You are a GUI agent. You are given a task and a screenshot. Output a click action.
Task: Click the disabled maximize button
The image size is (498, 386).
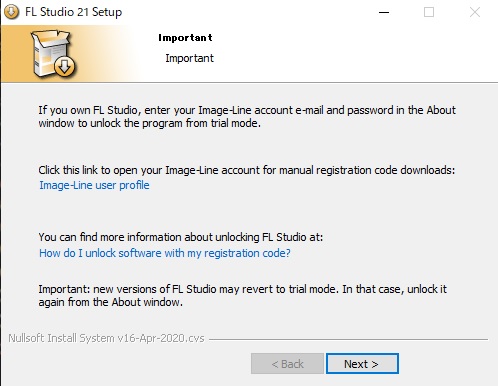click(429, 12)
